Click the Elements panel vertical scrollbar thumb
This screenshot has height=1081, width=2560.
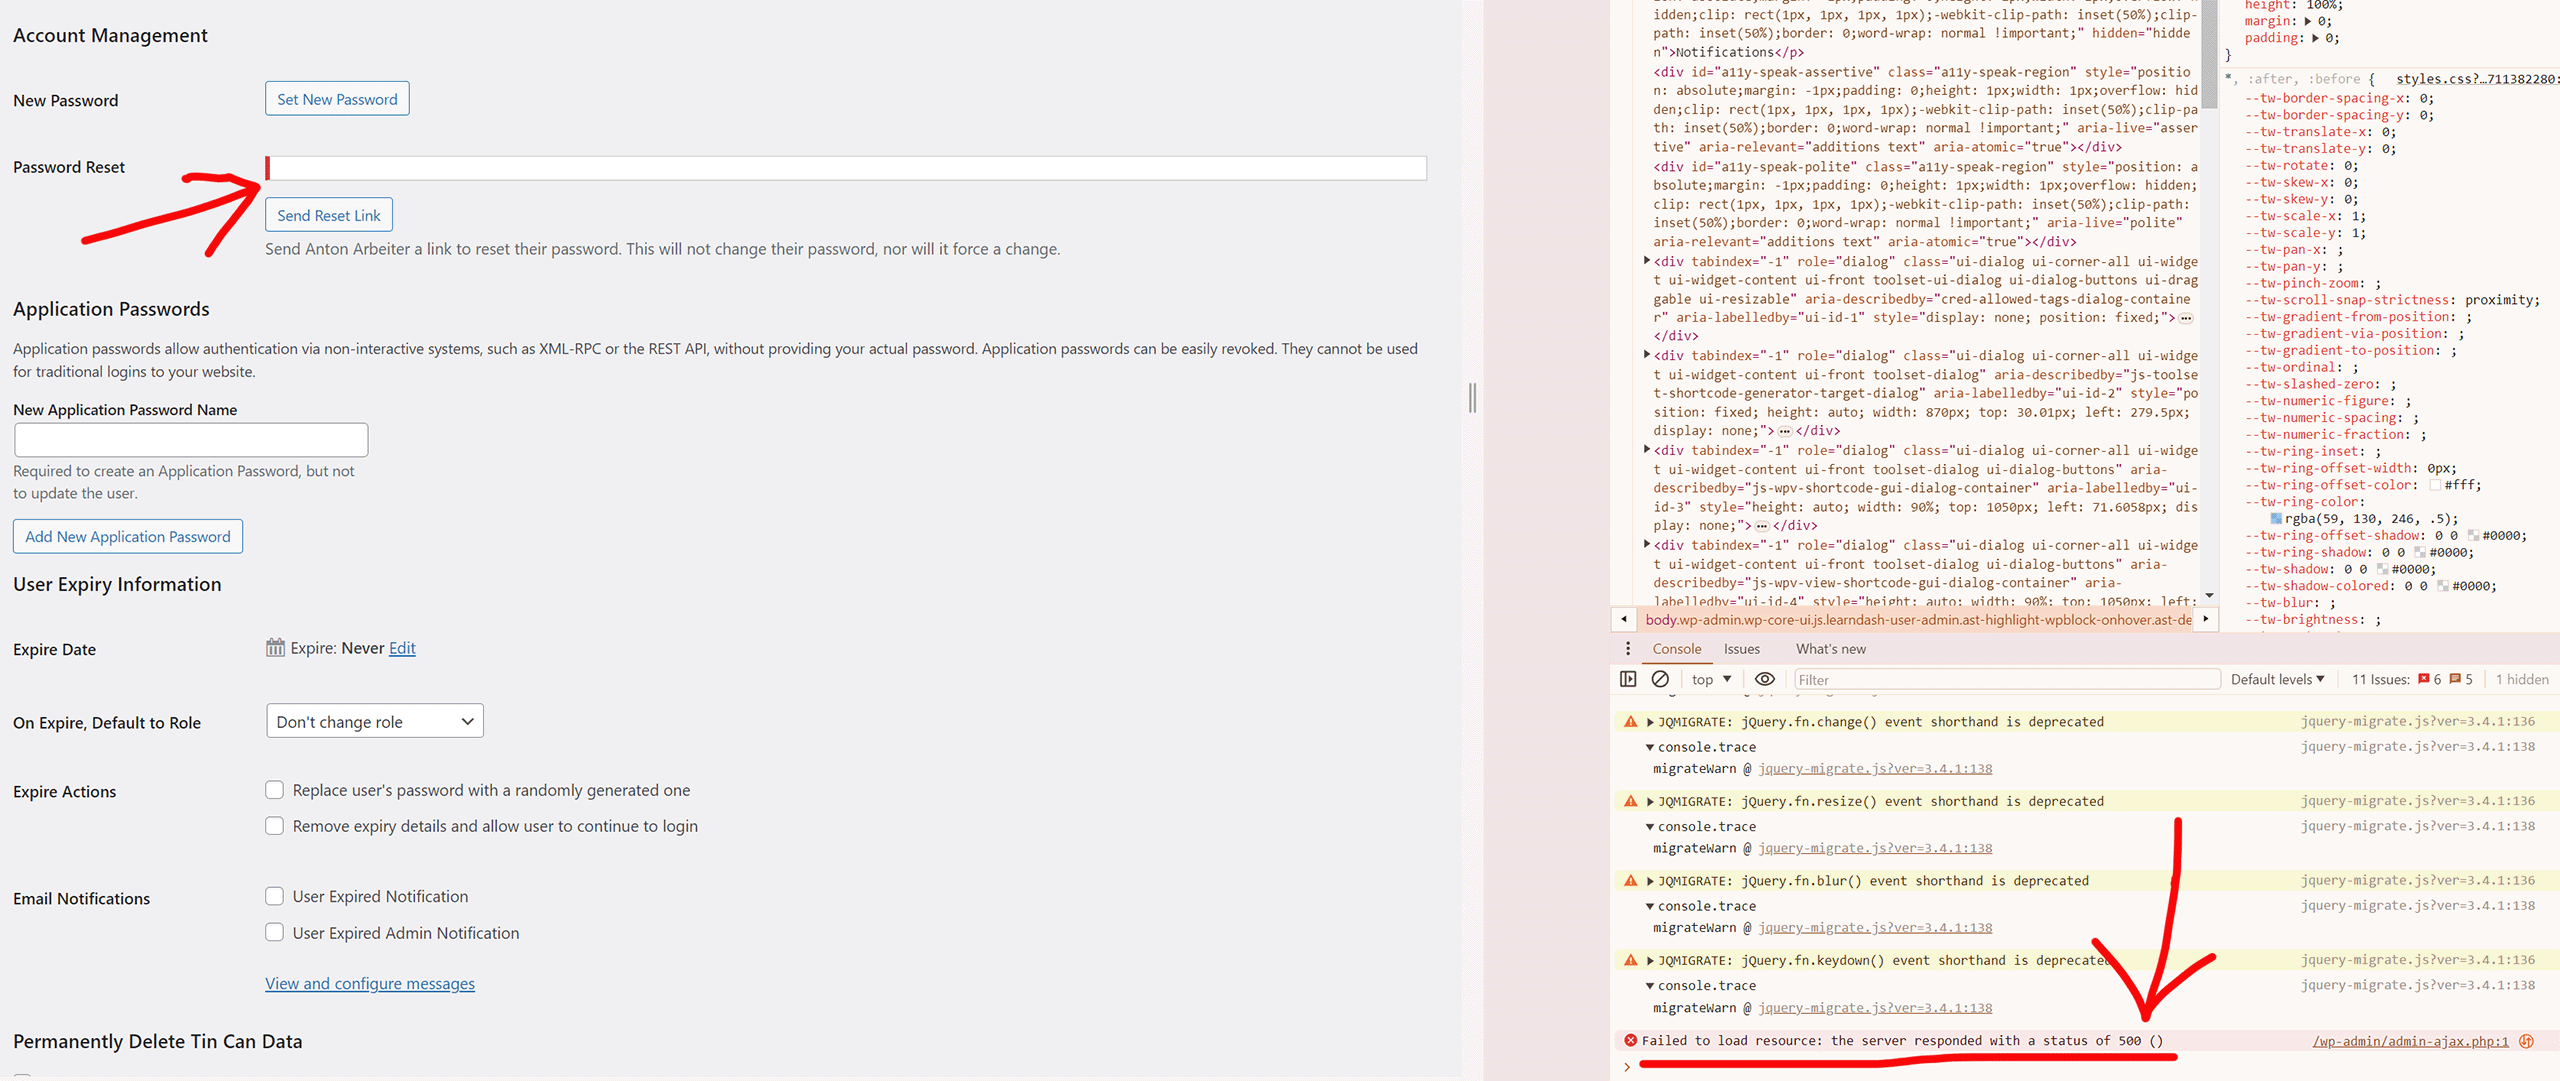pos(2210,56)
